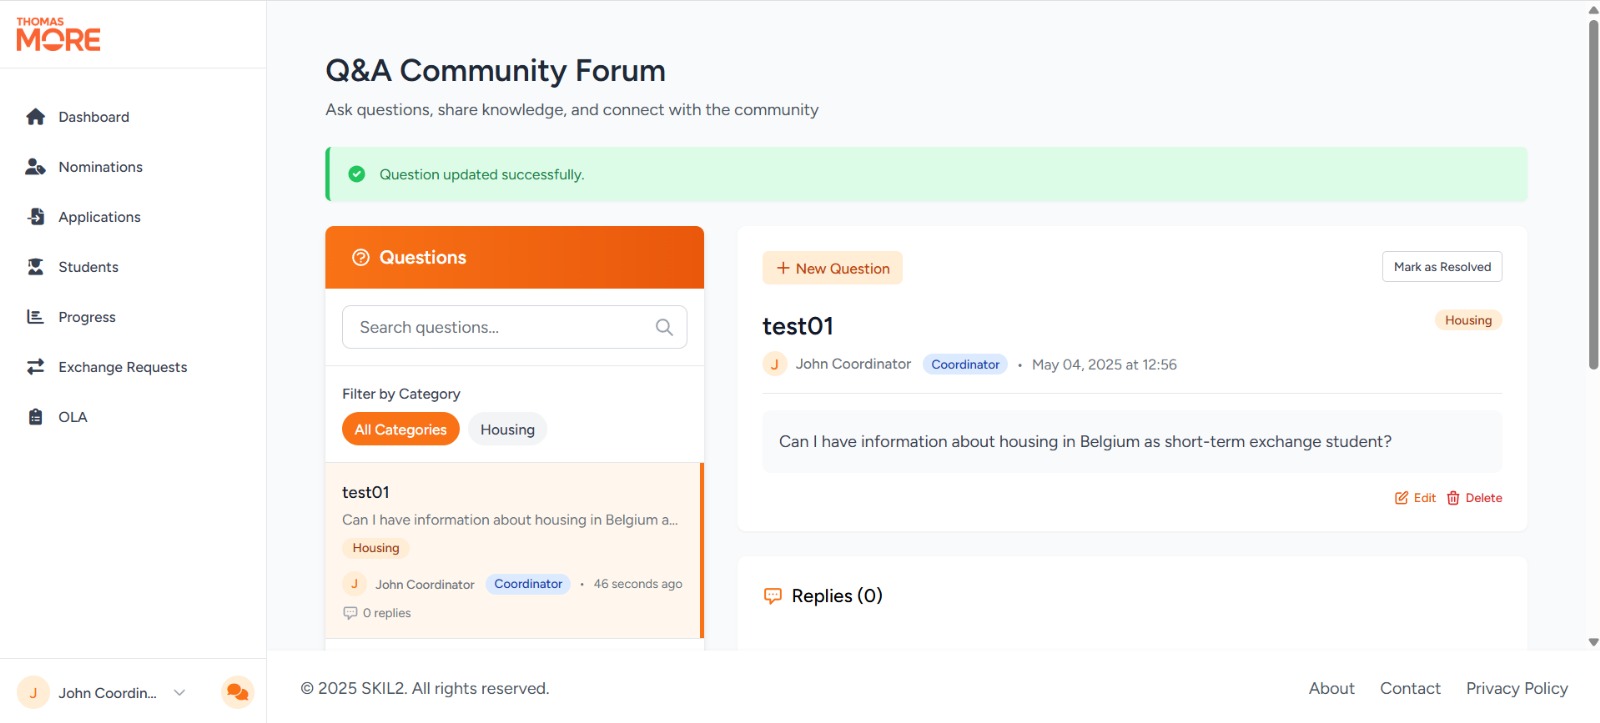Edit the test01 question
Viewport: 1600px width, 723px height.
[1415, 498]
